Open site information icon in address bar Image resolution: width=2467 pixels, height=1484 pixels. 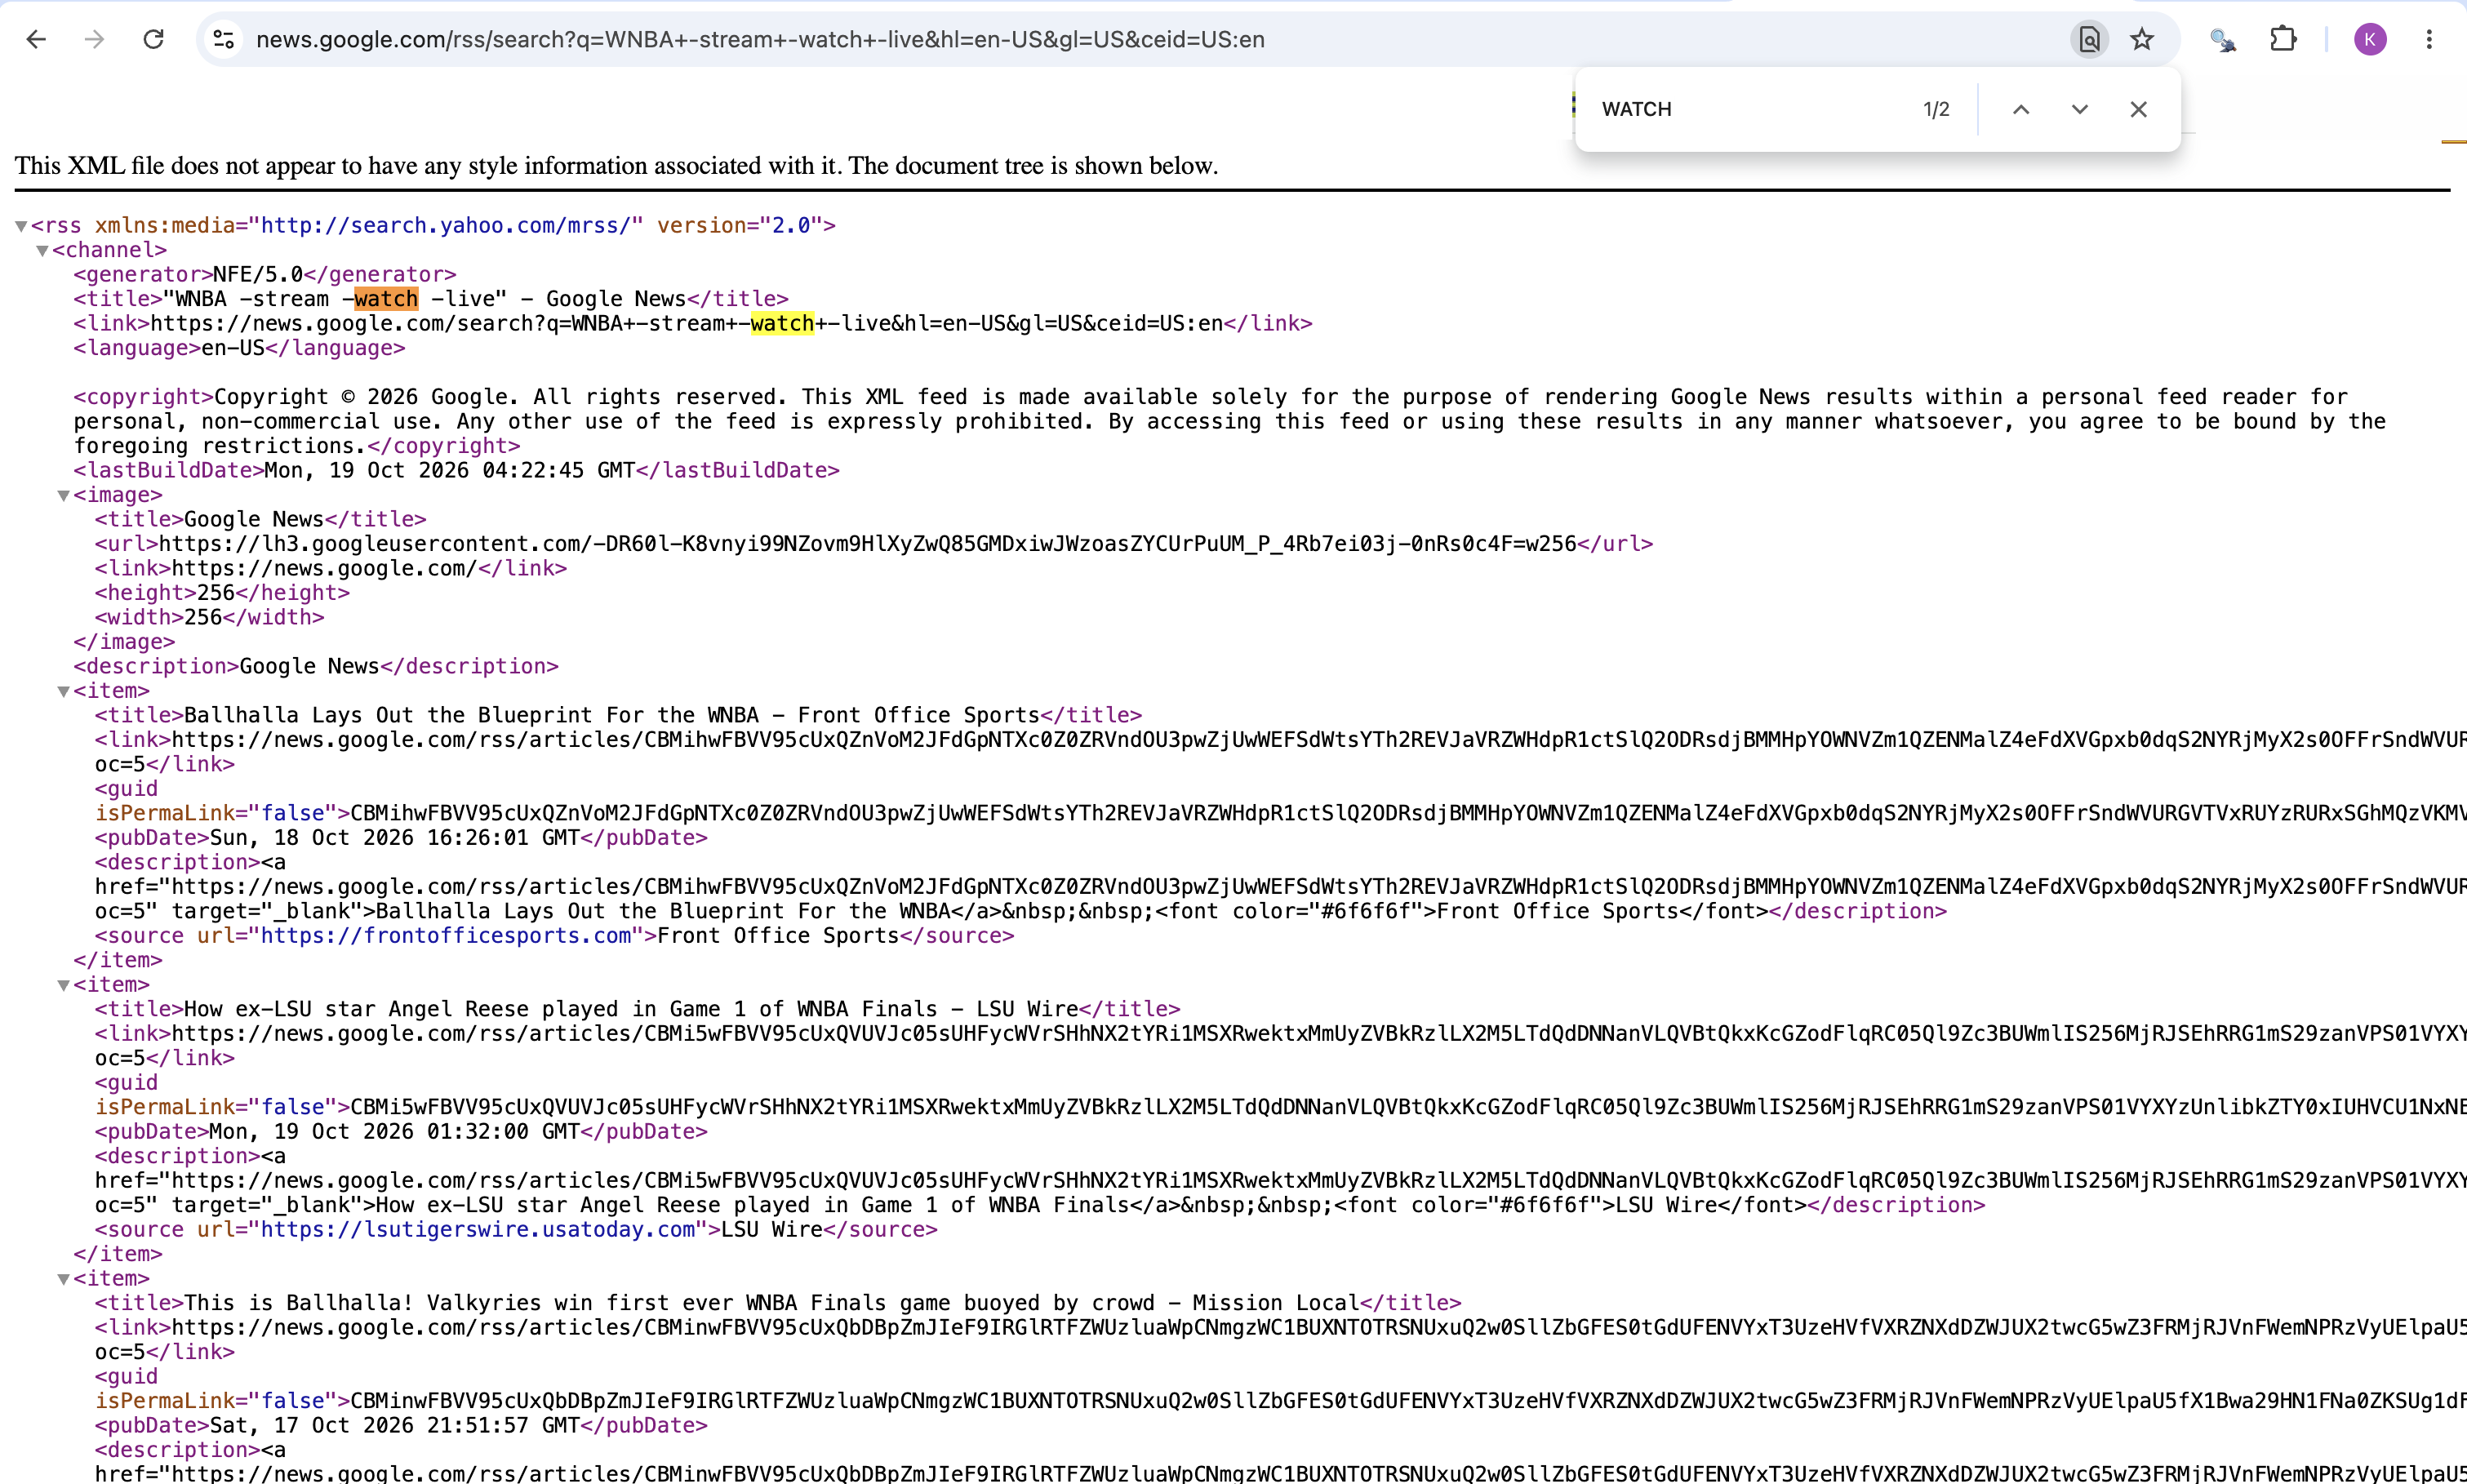[x=224, y=39]
